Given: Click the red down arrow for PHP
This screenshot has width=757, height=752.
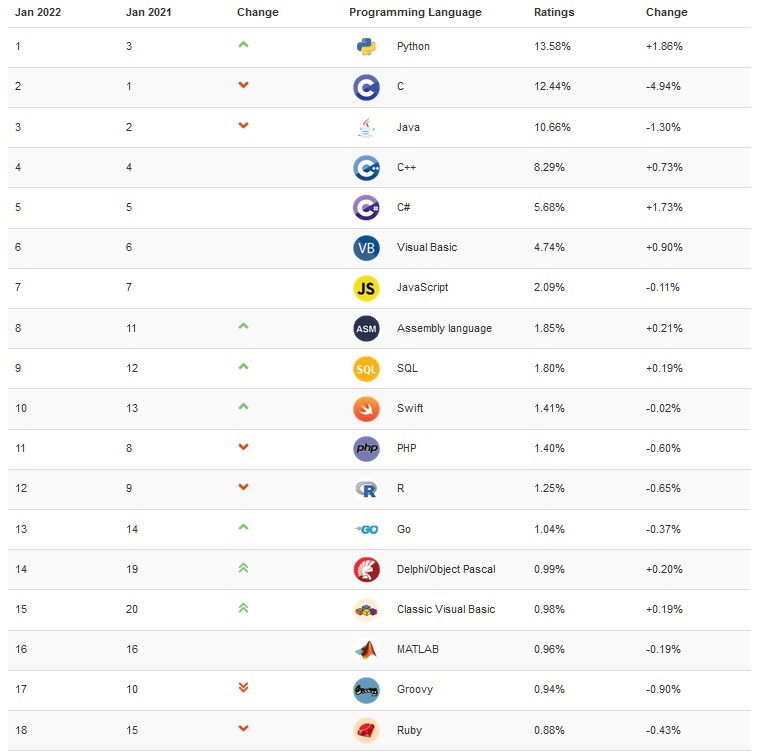Looking at the screenshot, I should point(243,447).
